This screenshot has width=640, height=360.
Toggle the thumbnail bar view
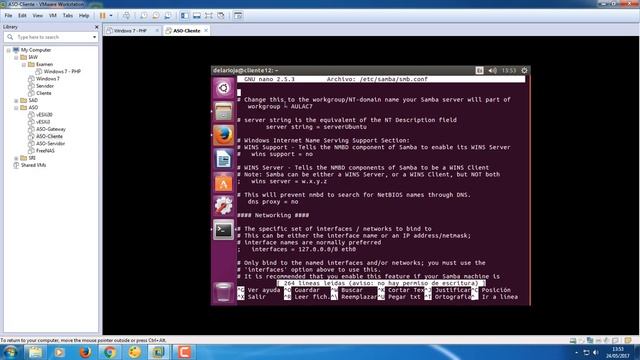coord(196,16)
